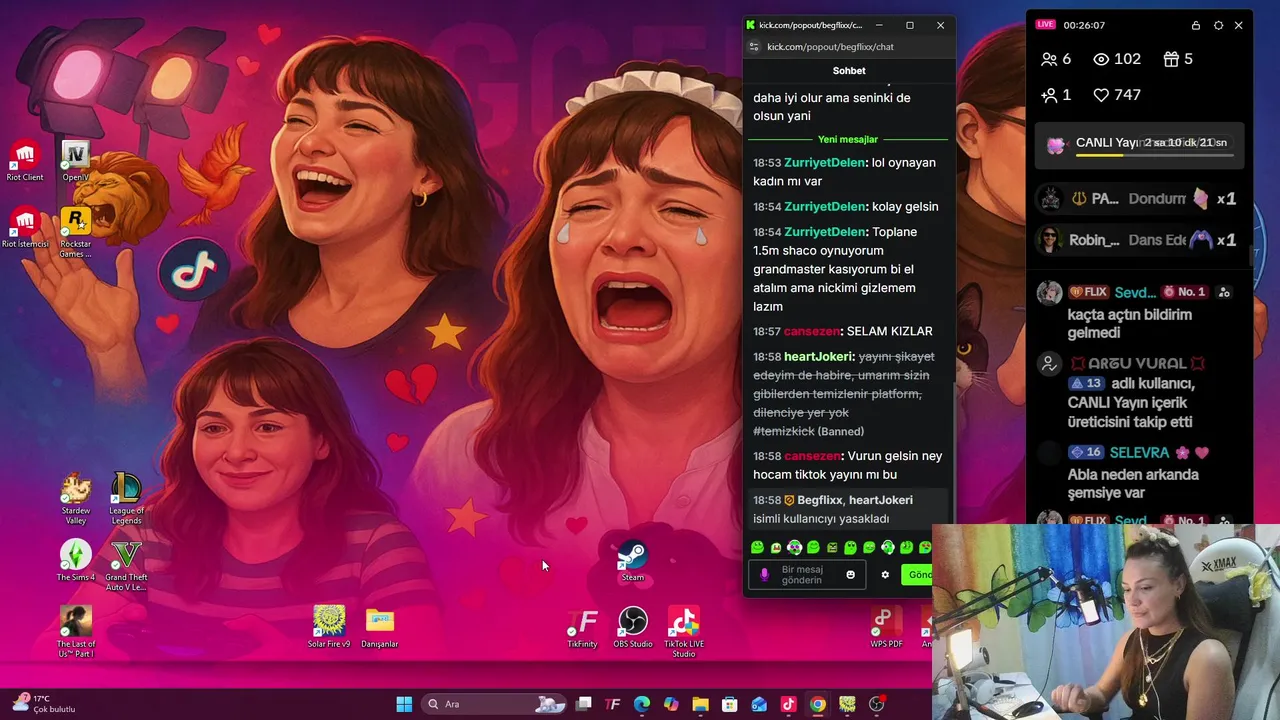This screenshot has width=1280, height=720.
Task: Click the 'Yeni mesajlar' new messages divider
Action: tap(848, 139)
